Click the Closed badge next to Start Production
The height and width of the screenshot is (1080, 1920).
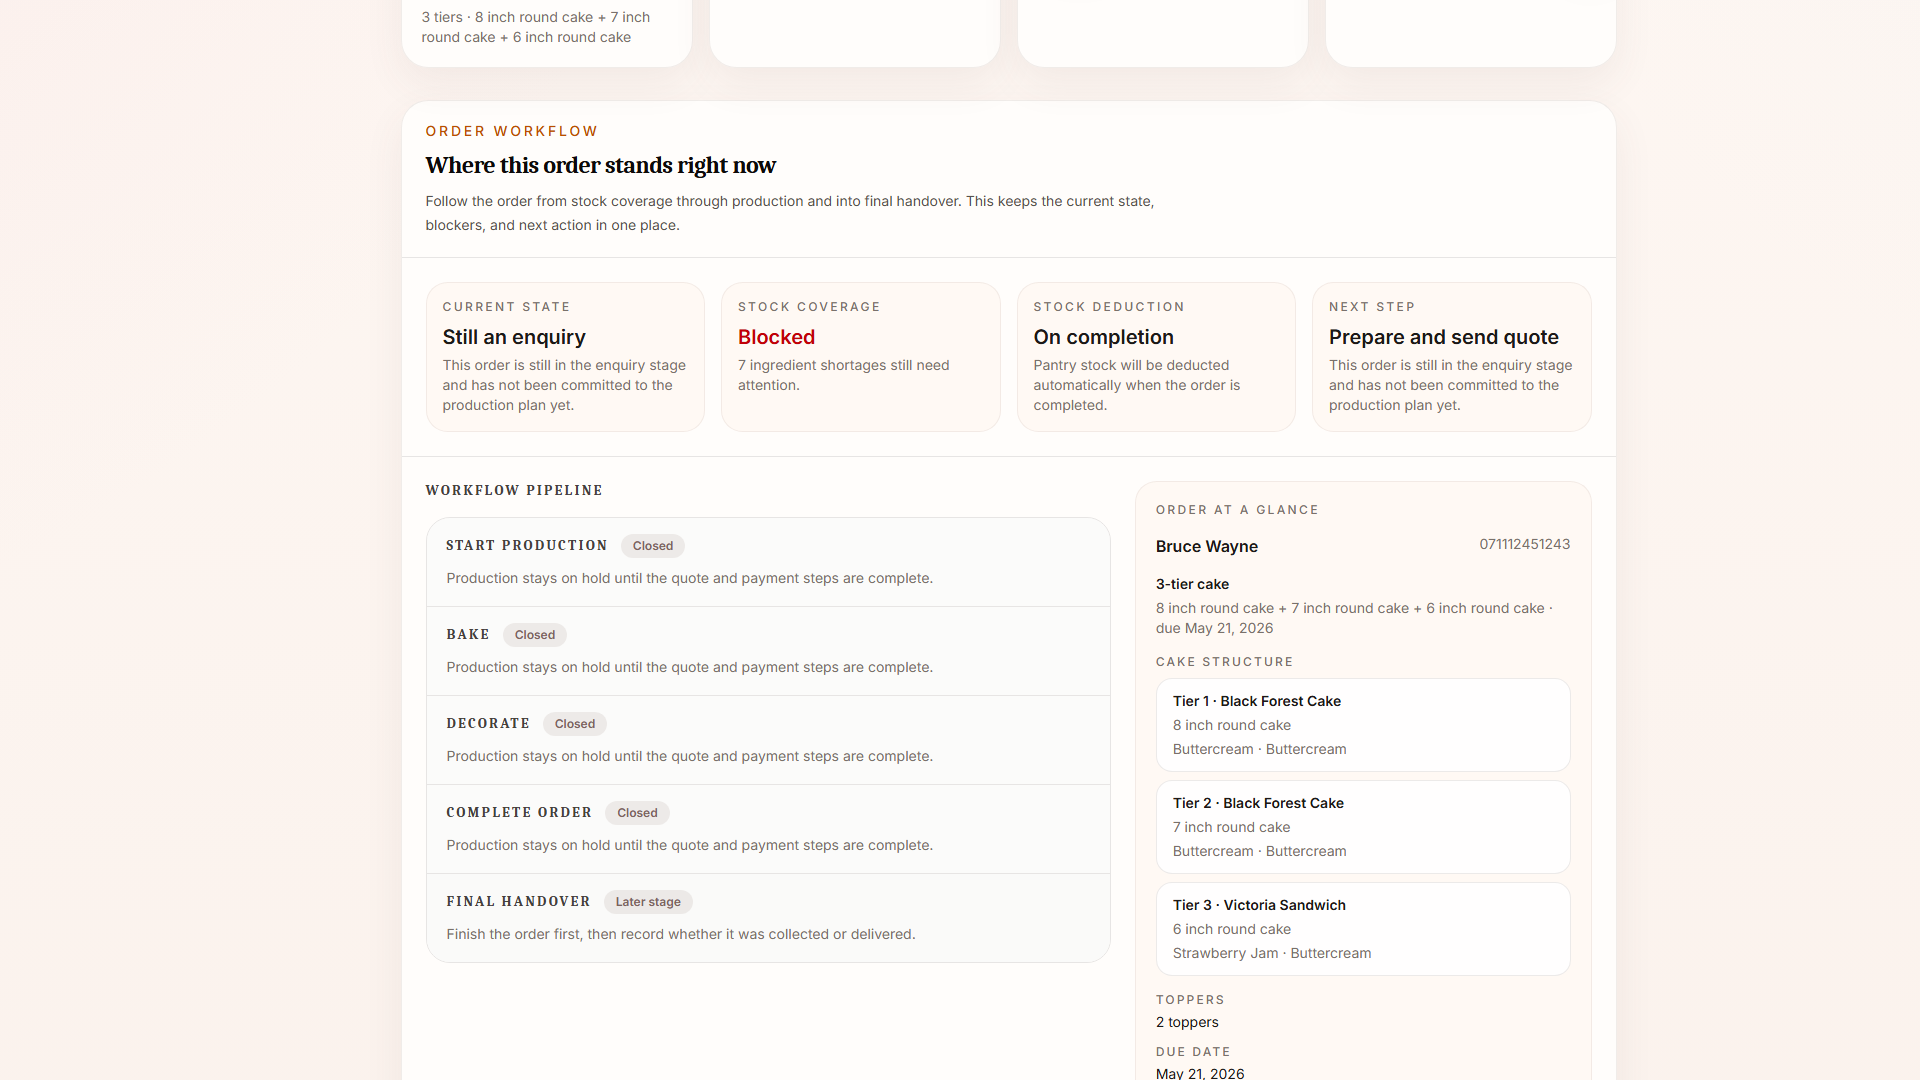pyautogui.click(x=653, y=546)
